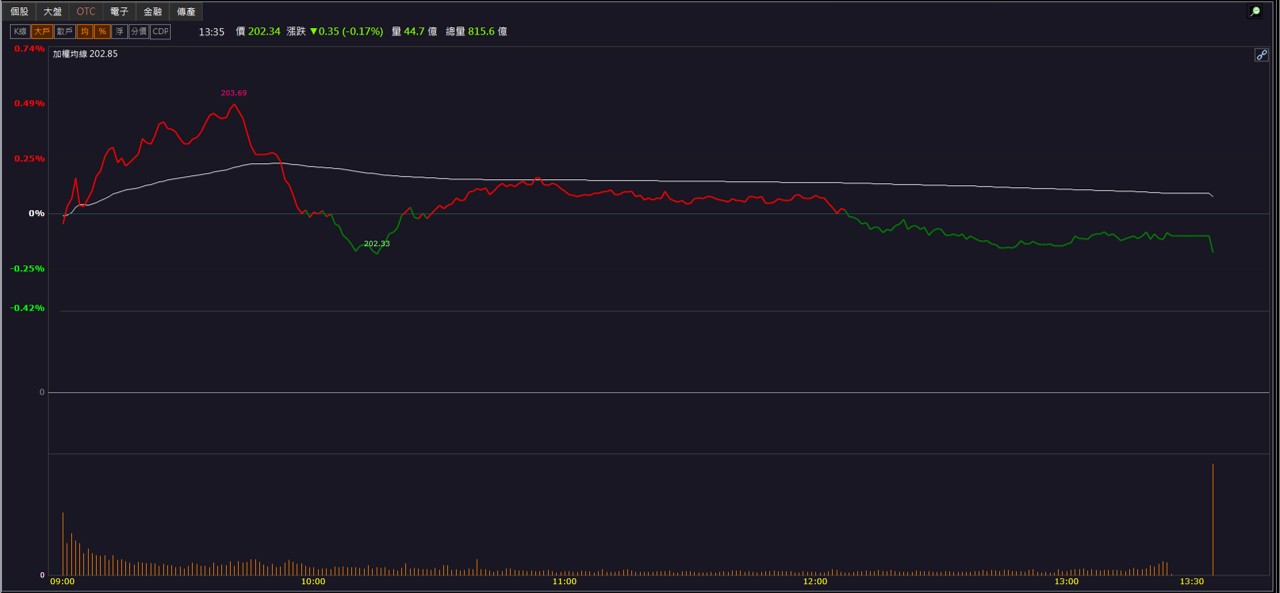Click the 202.33 low price label
Screen dimensions: 1280x593
[377, 244]
